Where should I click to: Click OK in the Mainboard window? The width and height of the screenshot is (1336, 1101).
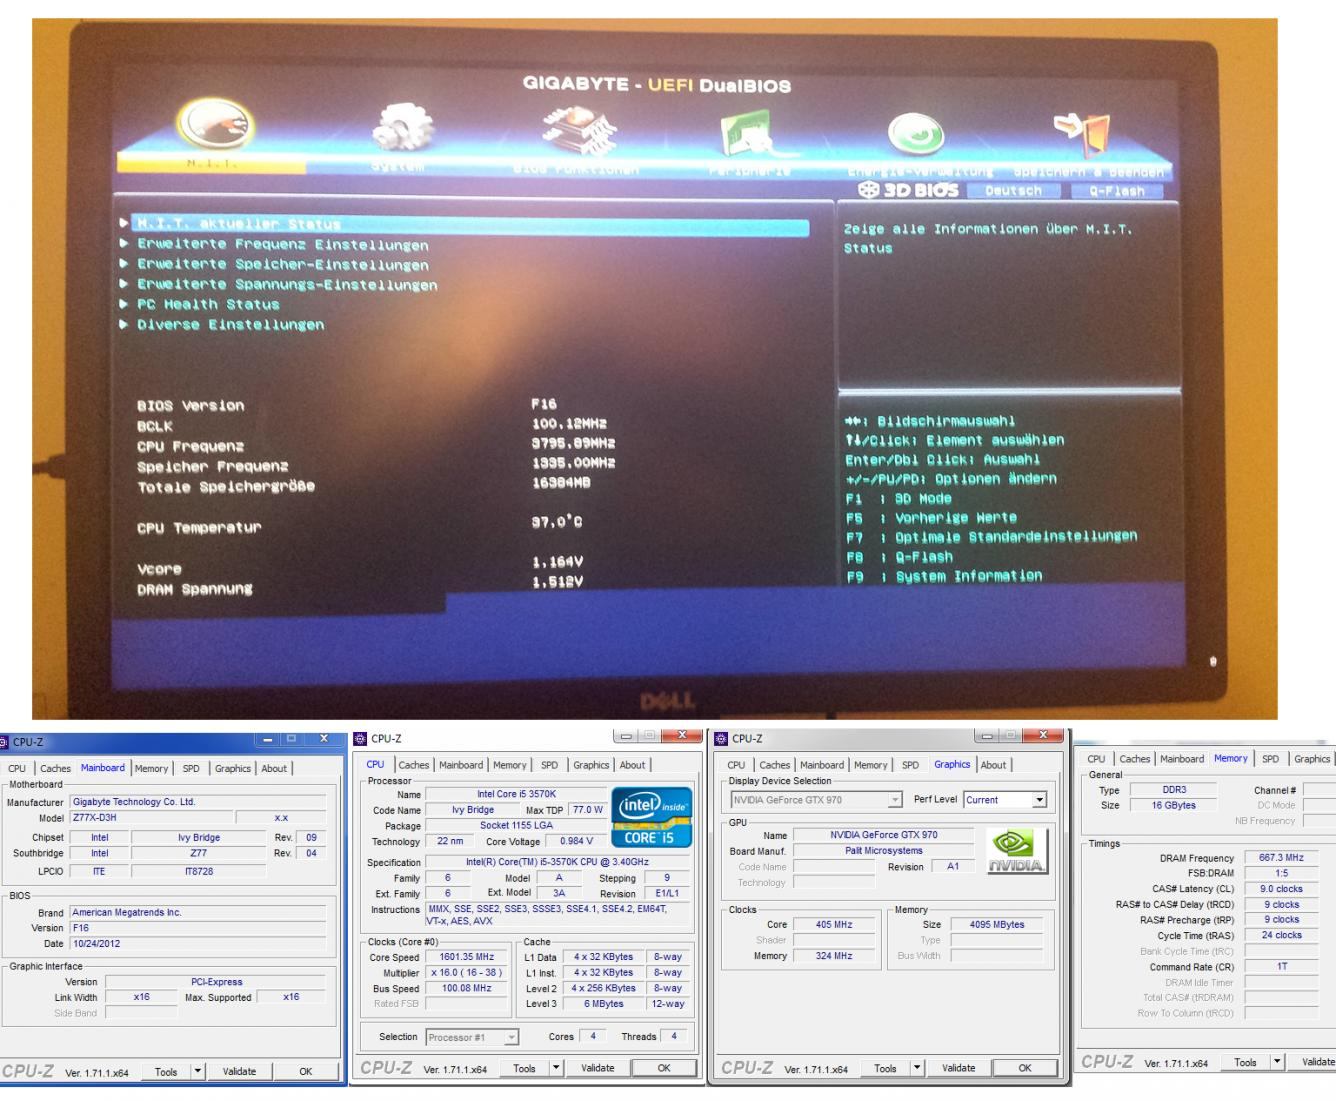pos(306,1072)
